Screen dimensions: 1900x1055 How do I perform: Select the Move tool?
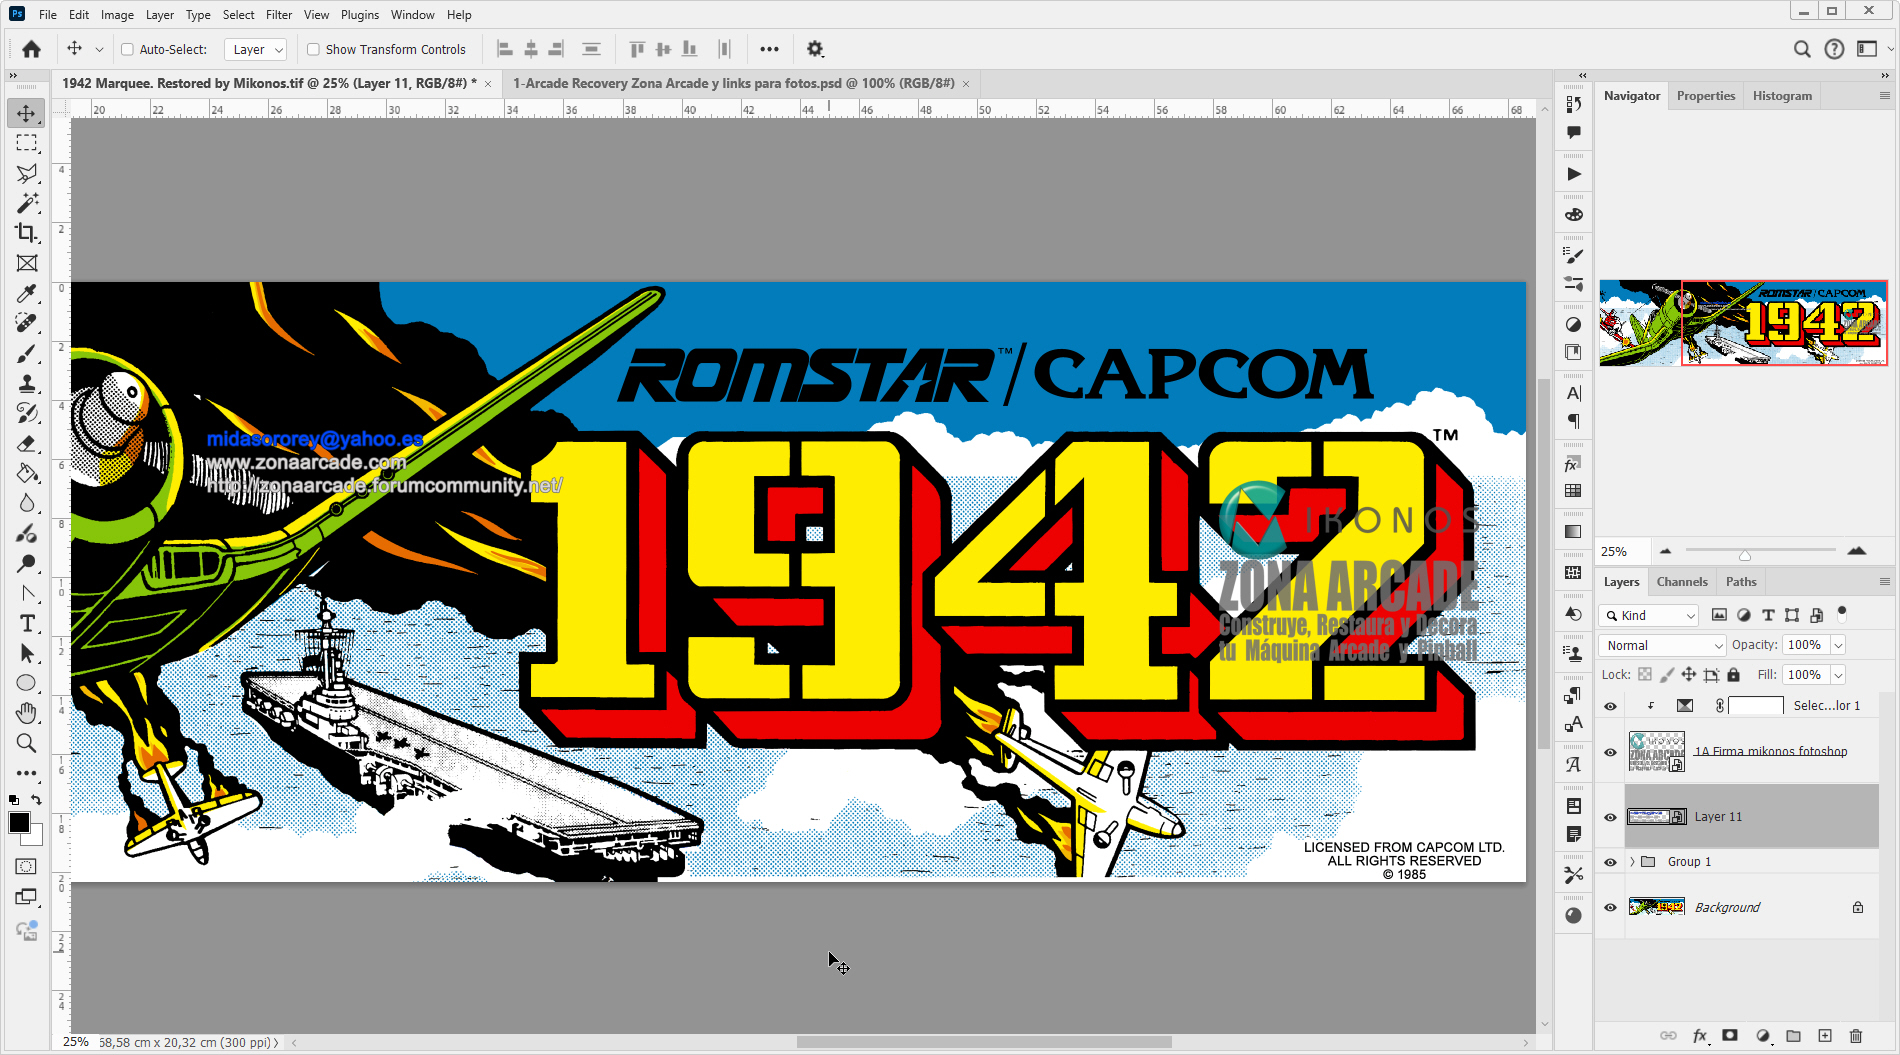[x=26, y=113]
